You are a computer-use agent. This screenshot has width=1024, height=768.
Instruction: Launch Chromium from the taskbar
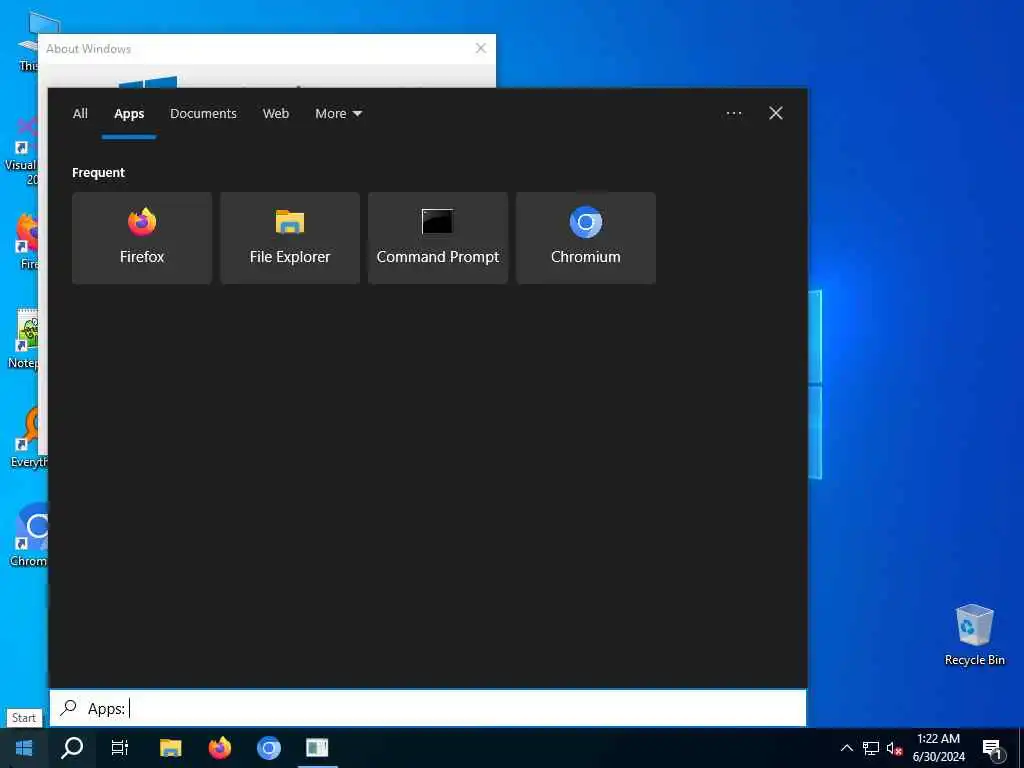point(268,748)
